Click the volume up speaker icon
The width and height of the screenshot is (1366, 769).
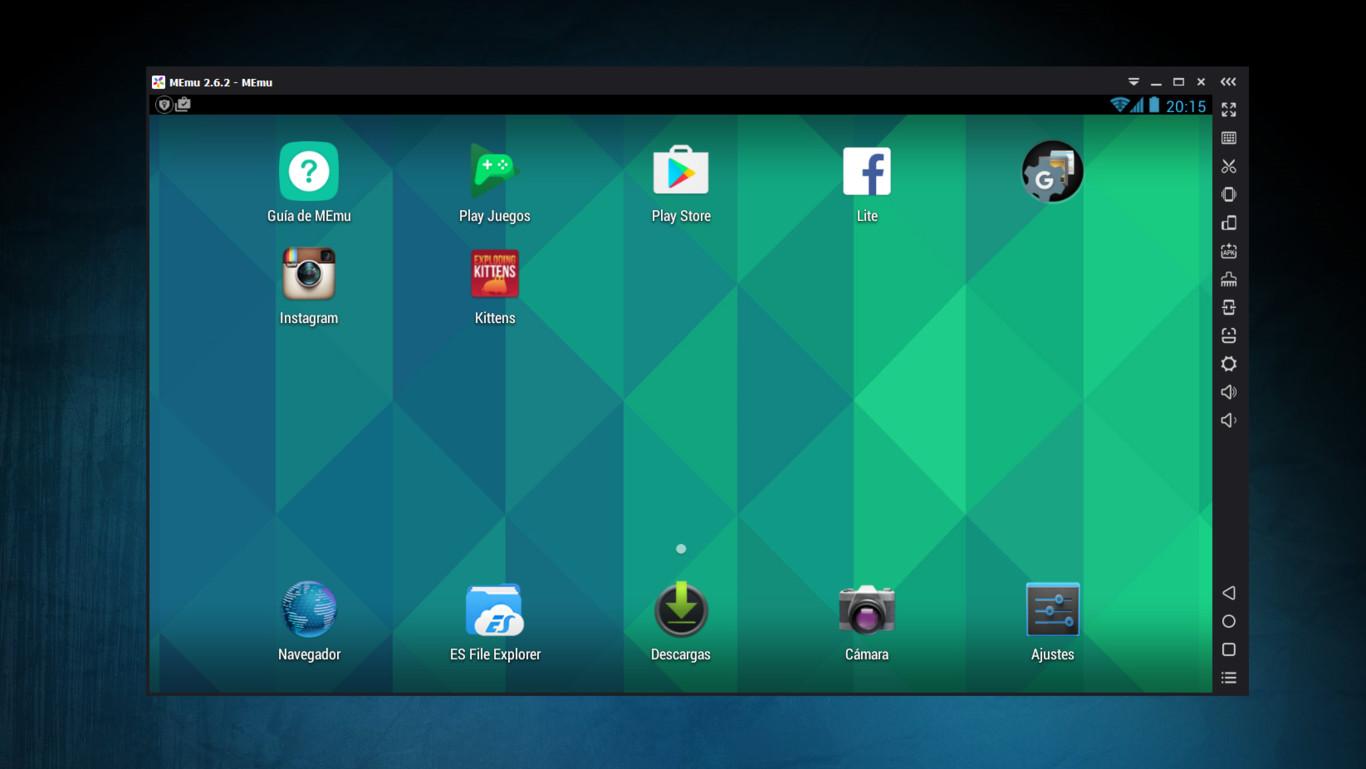point(1229,392)
